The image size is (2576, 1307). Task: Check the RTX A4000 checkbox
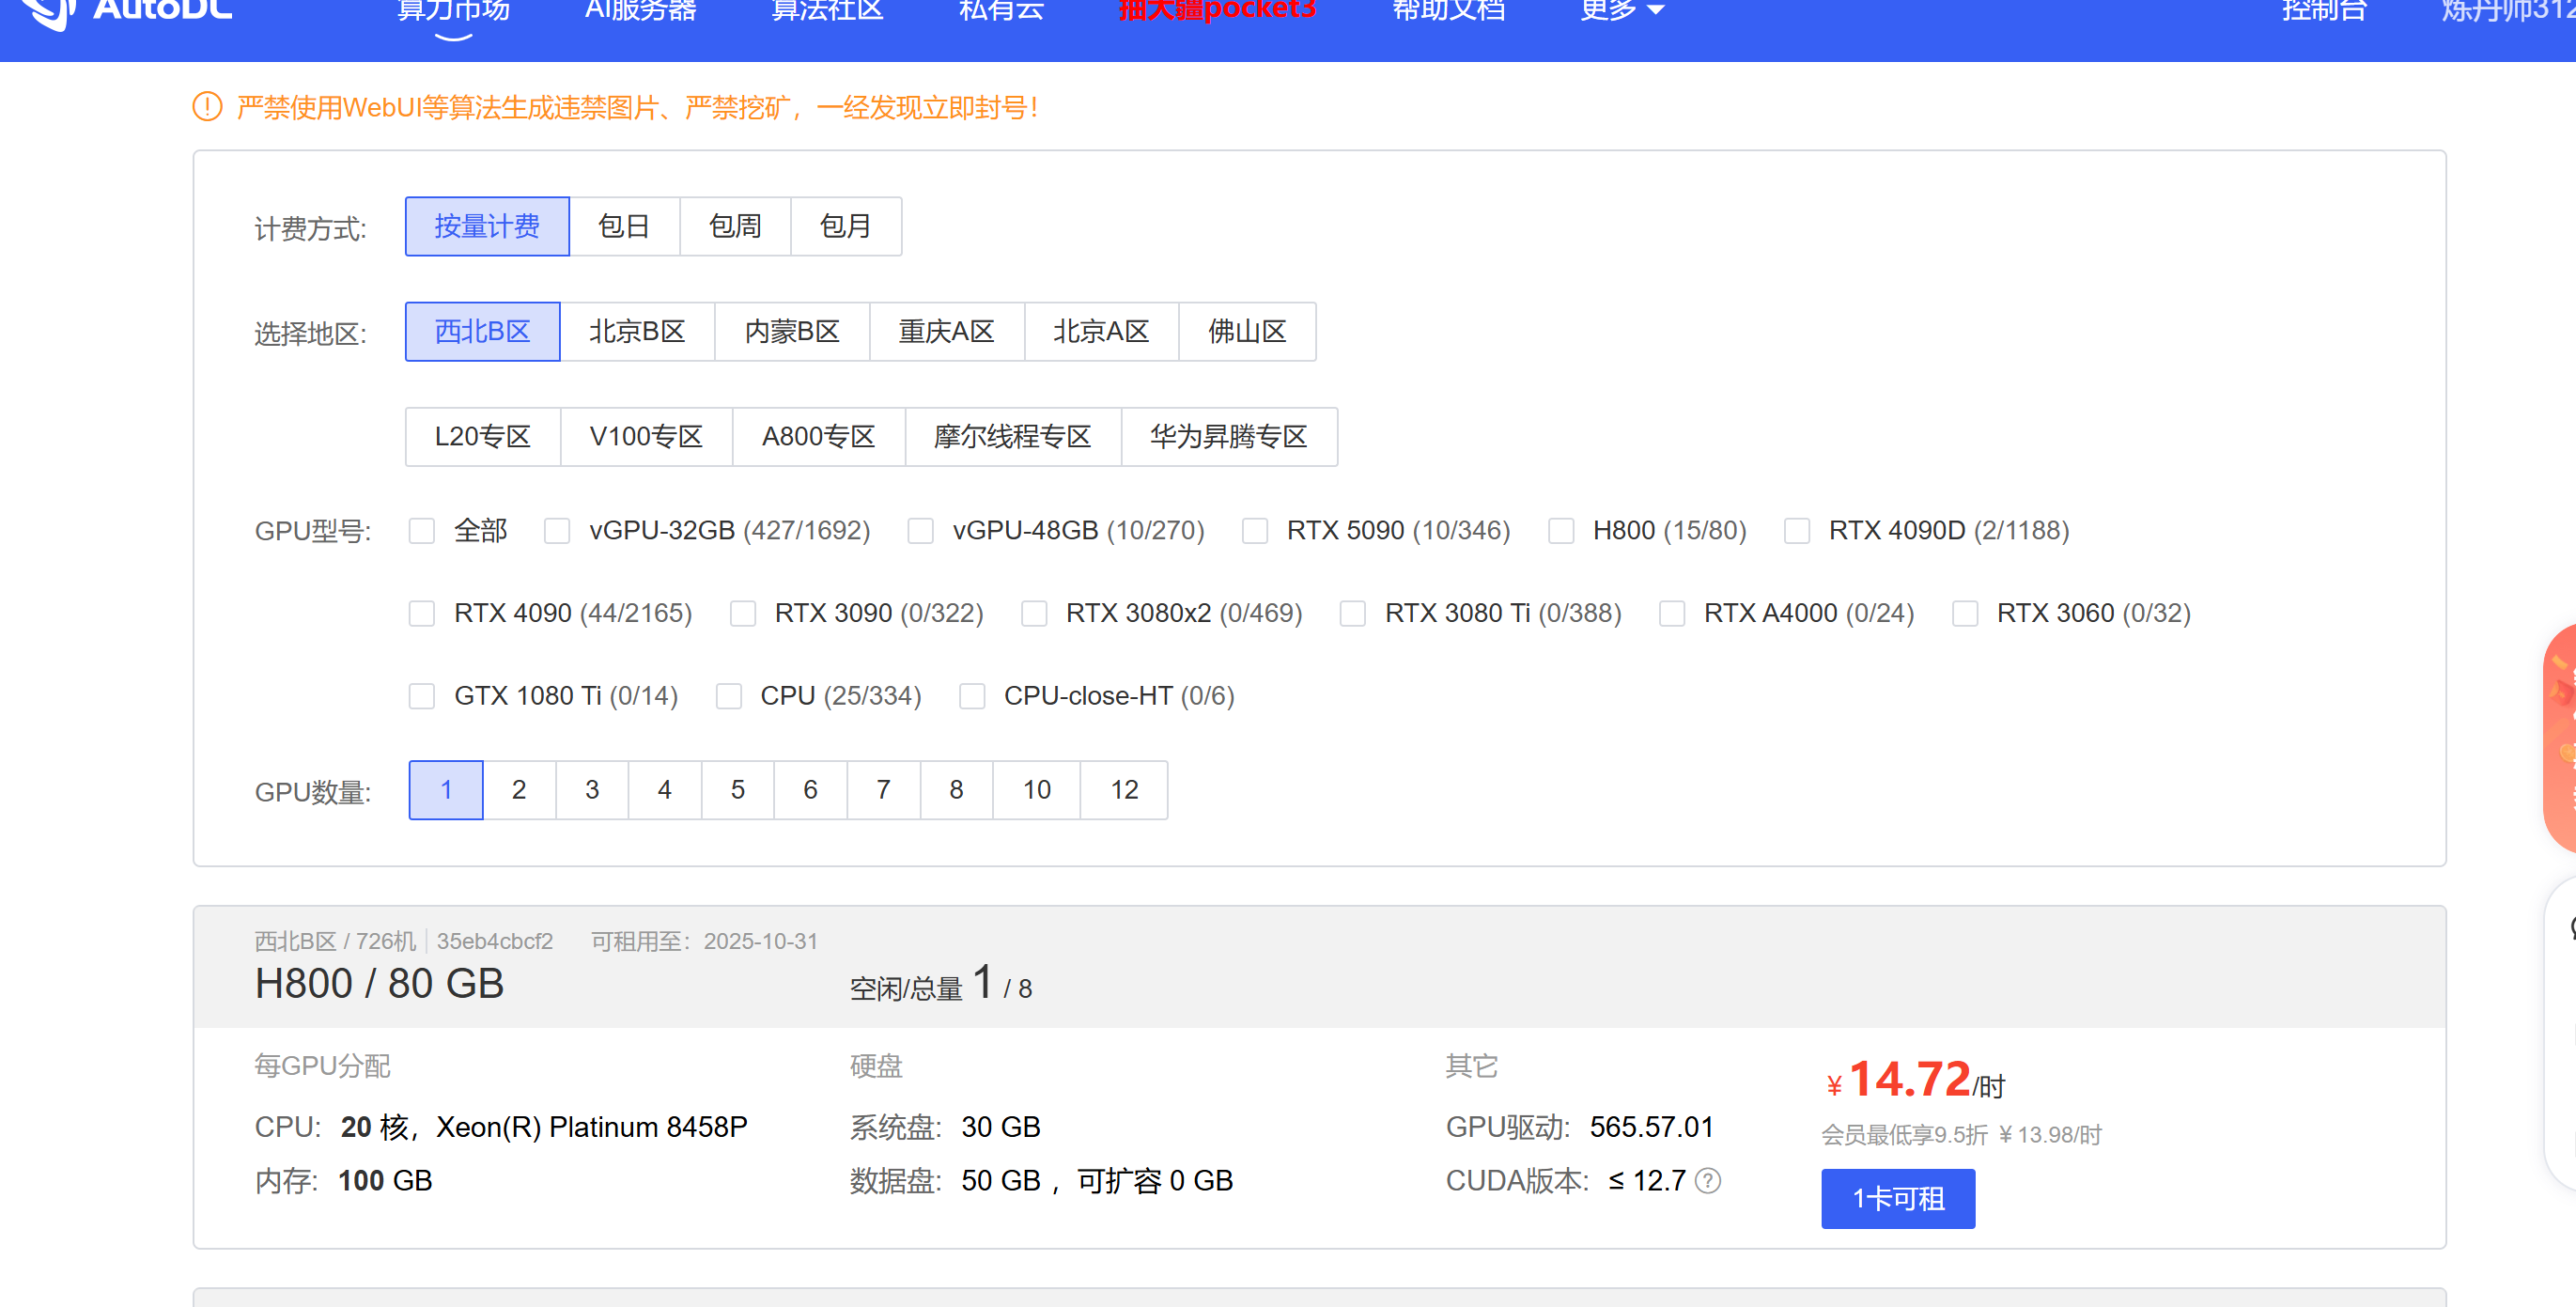[1672, 613]
